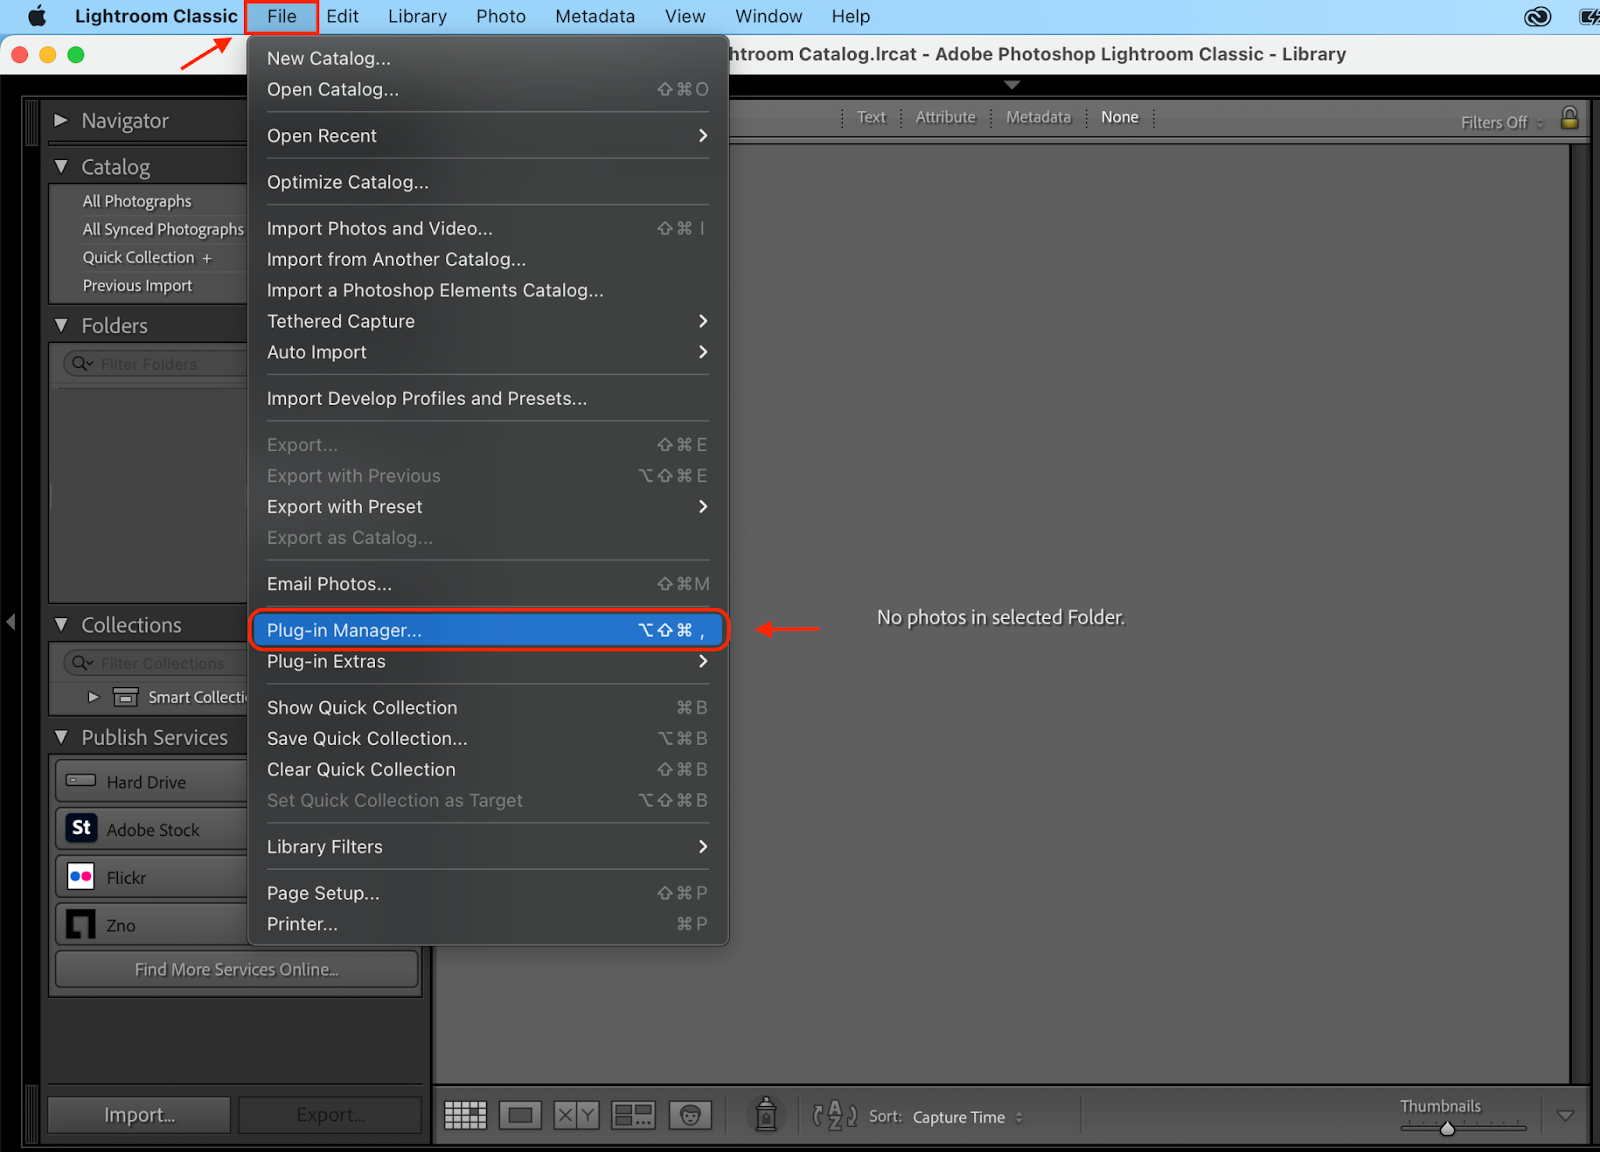Open the Open Recent submenu

(488, 135)
